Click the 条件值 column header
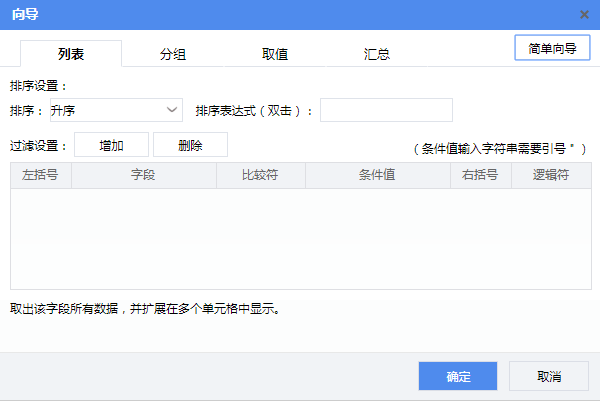The height and width of the screenshot is (401, 600). 378,176
